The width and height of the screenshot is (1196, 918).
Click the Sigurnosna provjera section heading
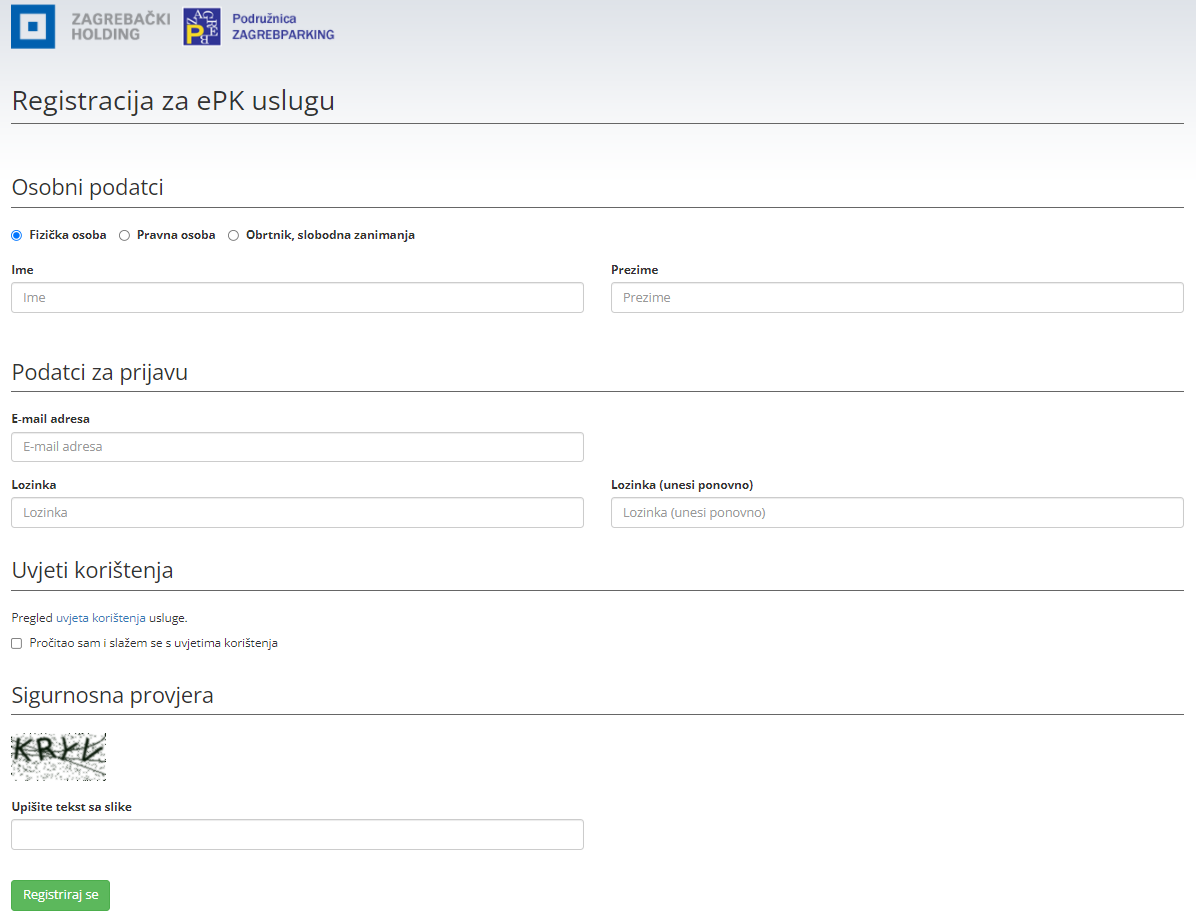click(112, 695)
